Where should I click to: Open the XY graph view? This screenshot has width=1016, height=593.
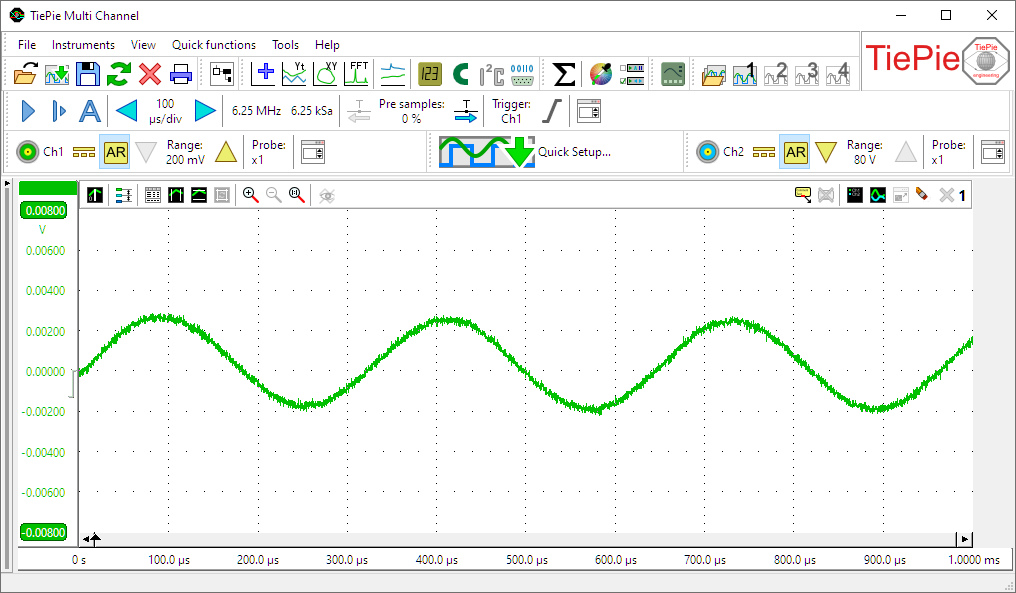[x=327, y=74]
